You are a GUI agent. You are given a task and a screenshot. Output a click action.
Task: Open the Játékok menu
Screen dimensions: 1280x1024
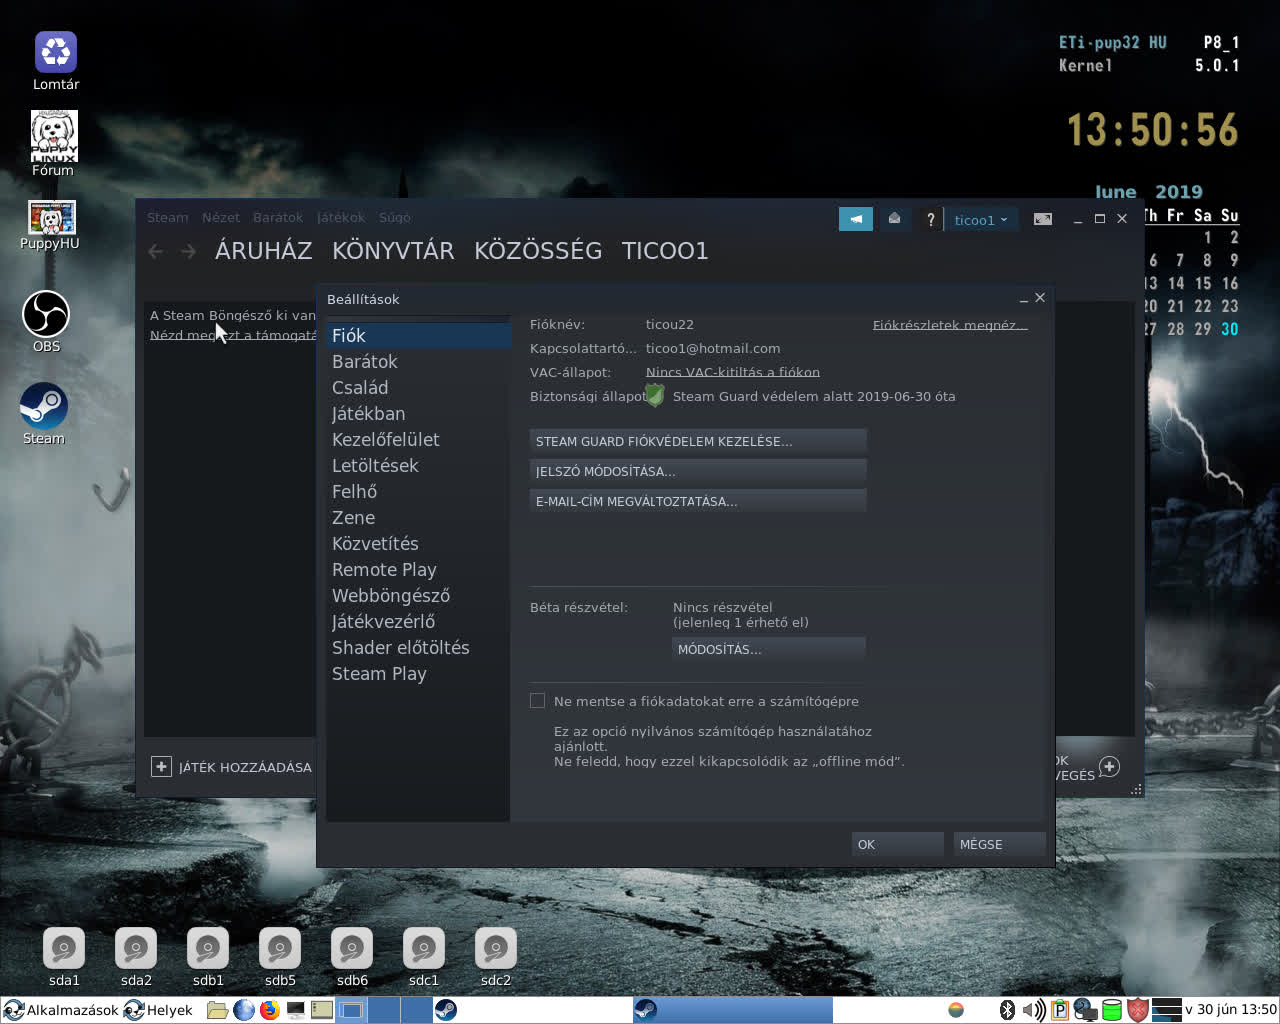click(341, 217)
